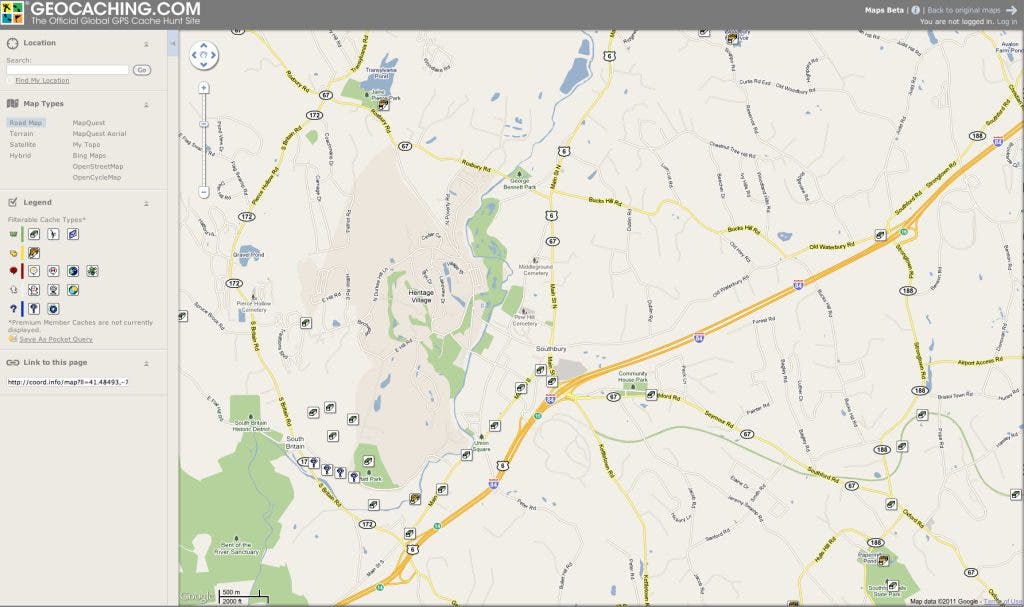Click the Go search button
1024x607 pixels.
point(142,70)
